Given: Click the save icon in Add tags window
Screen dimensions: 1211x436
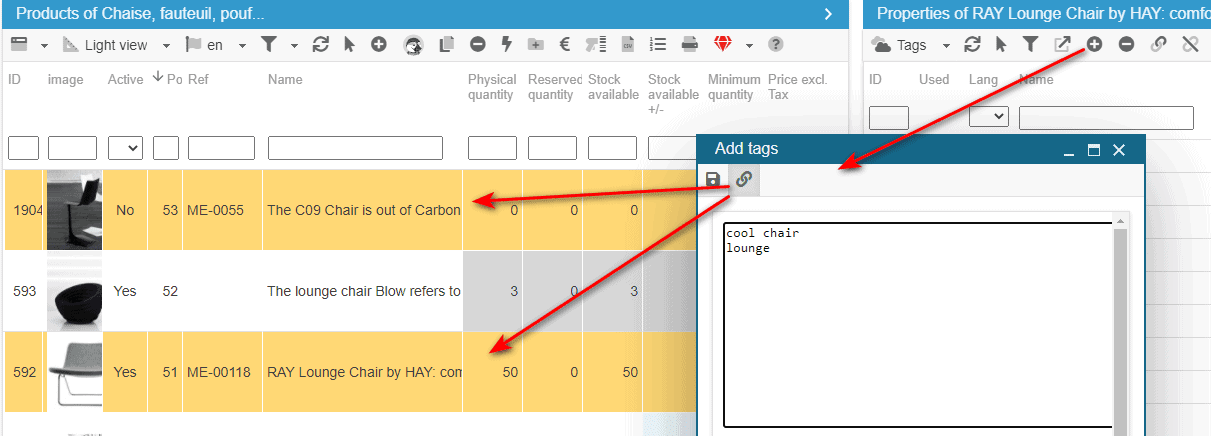Looking at the screenshot, I should [x=713, y=180].
